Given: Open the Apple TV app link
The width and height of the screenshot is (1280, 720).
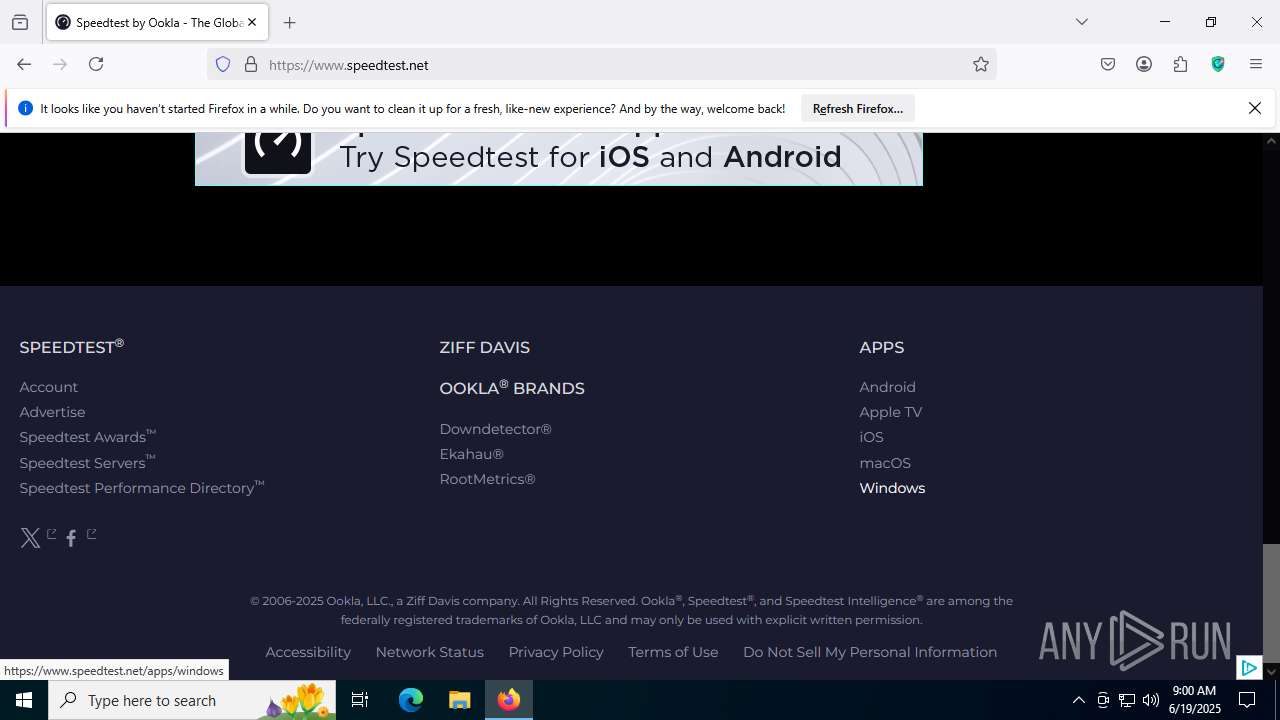Looking at the screenshot, I should click(x=890, y=412).
